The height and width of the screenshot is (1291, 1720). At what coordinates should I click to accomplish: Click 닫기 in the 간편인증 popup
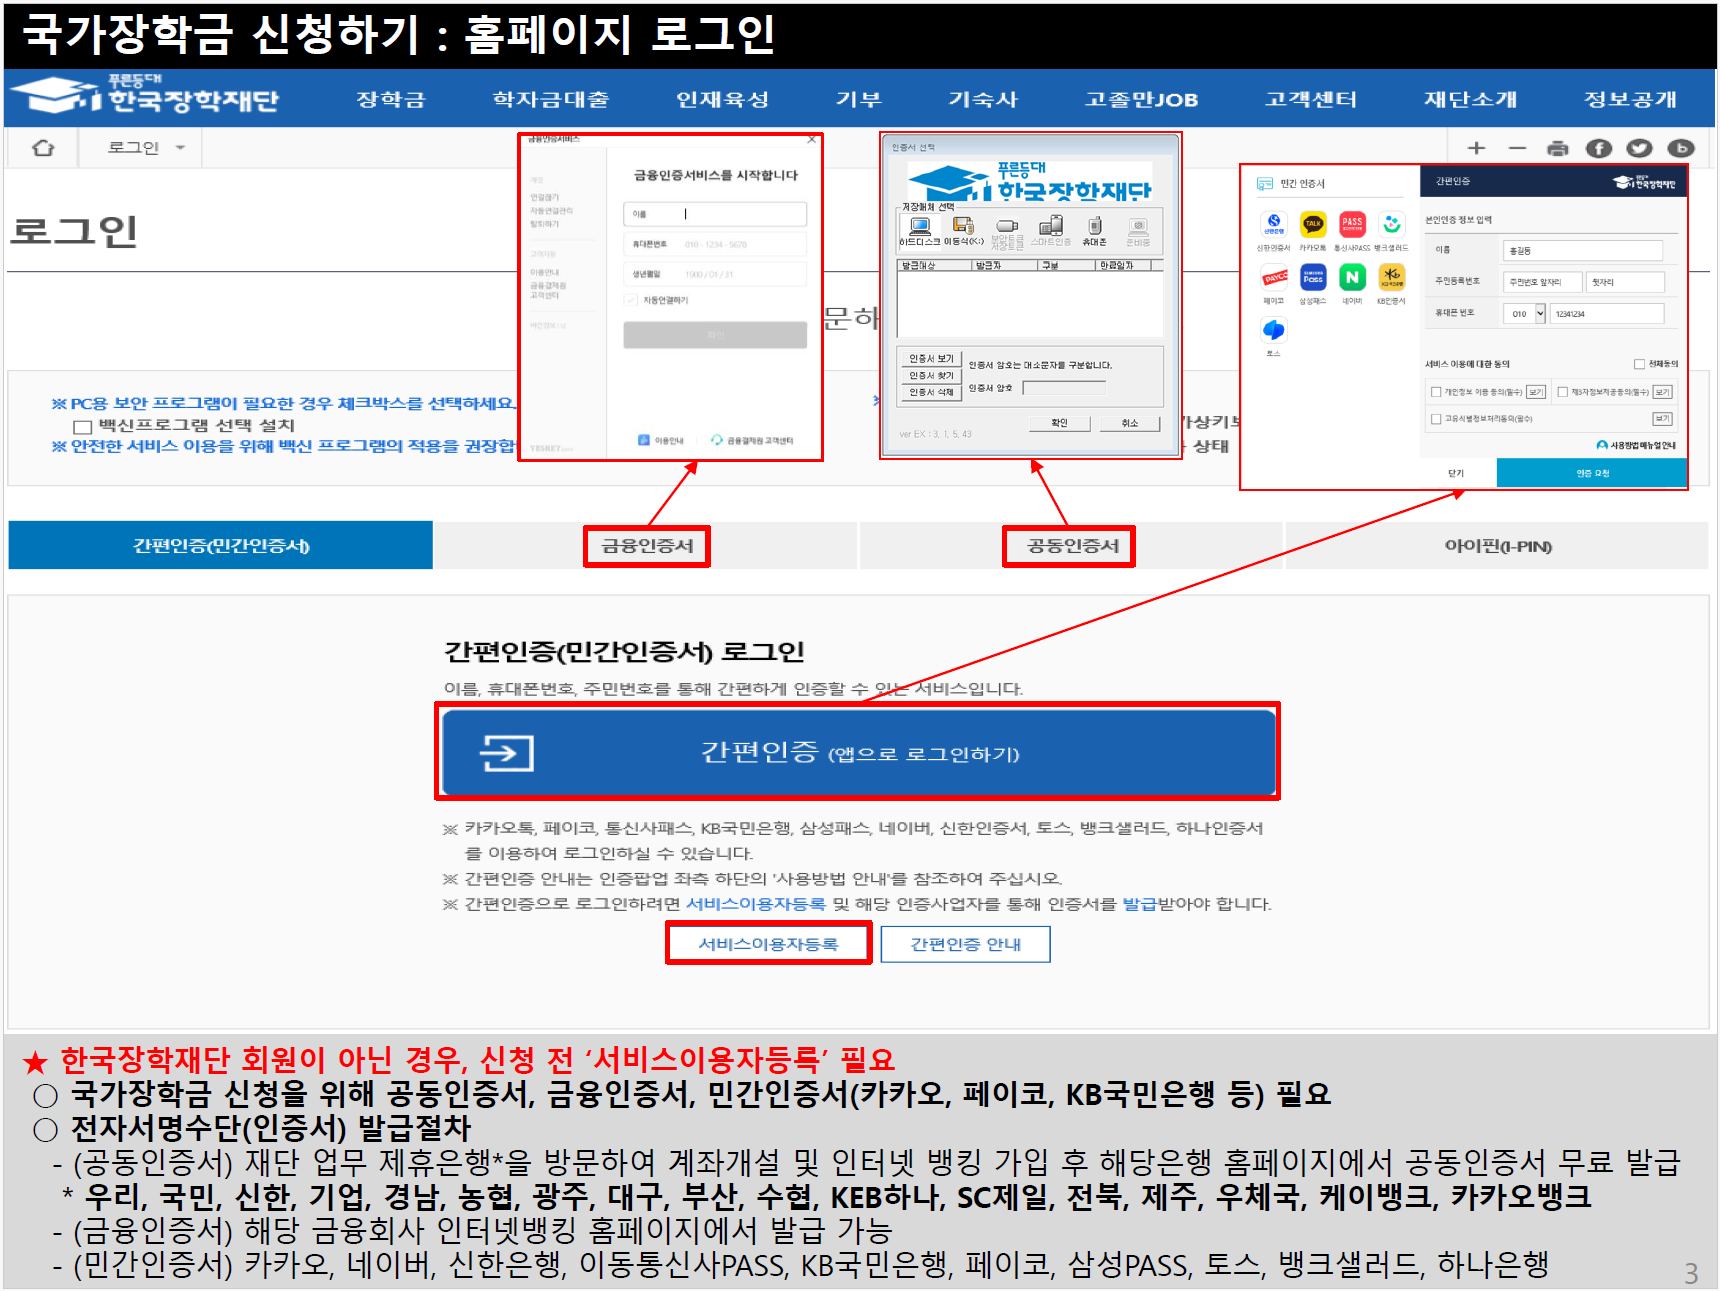1456,473
